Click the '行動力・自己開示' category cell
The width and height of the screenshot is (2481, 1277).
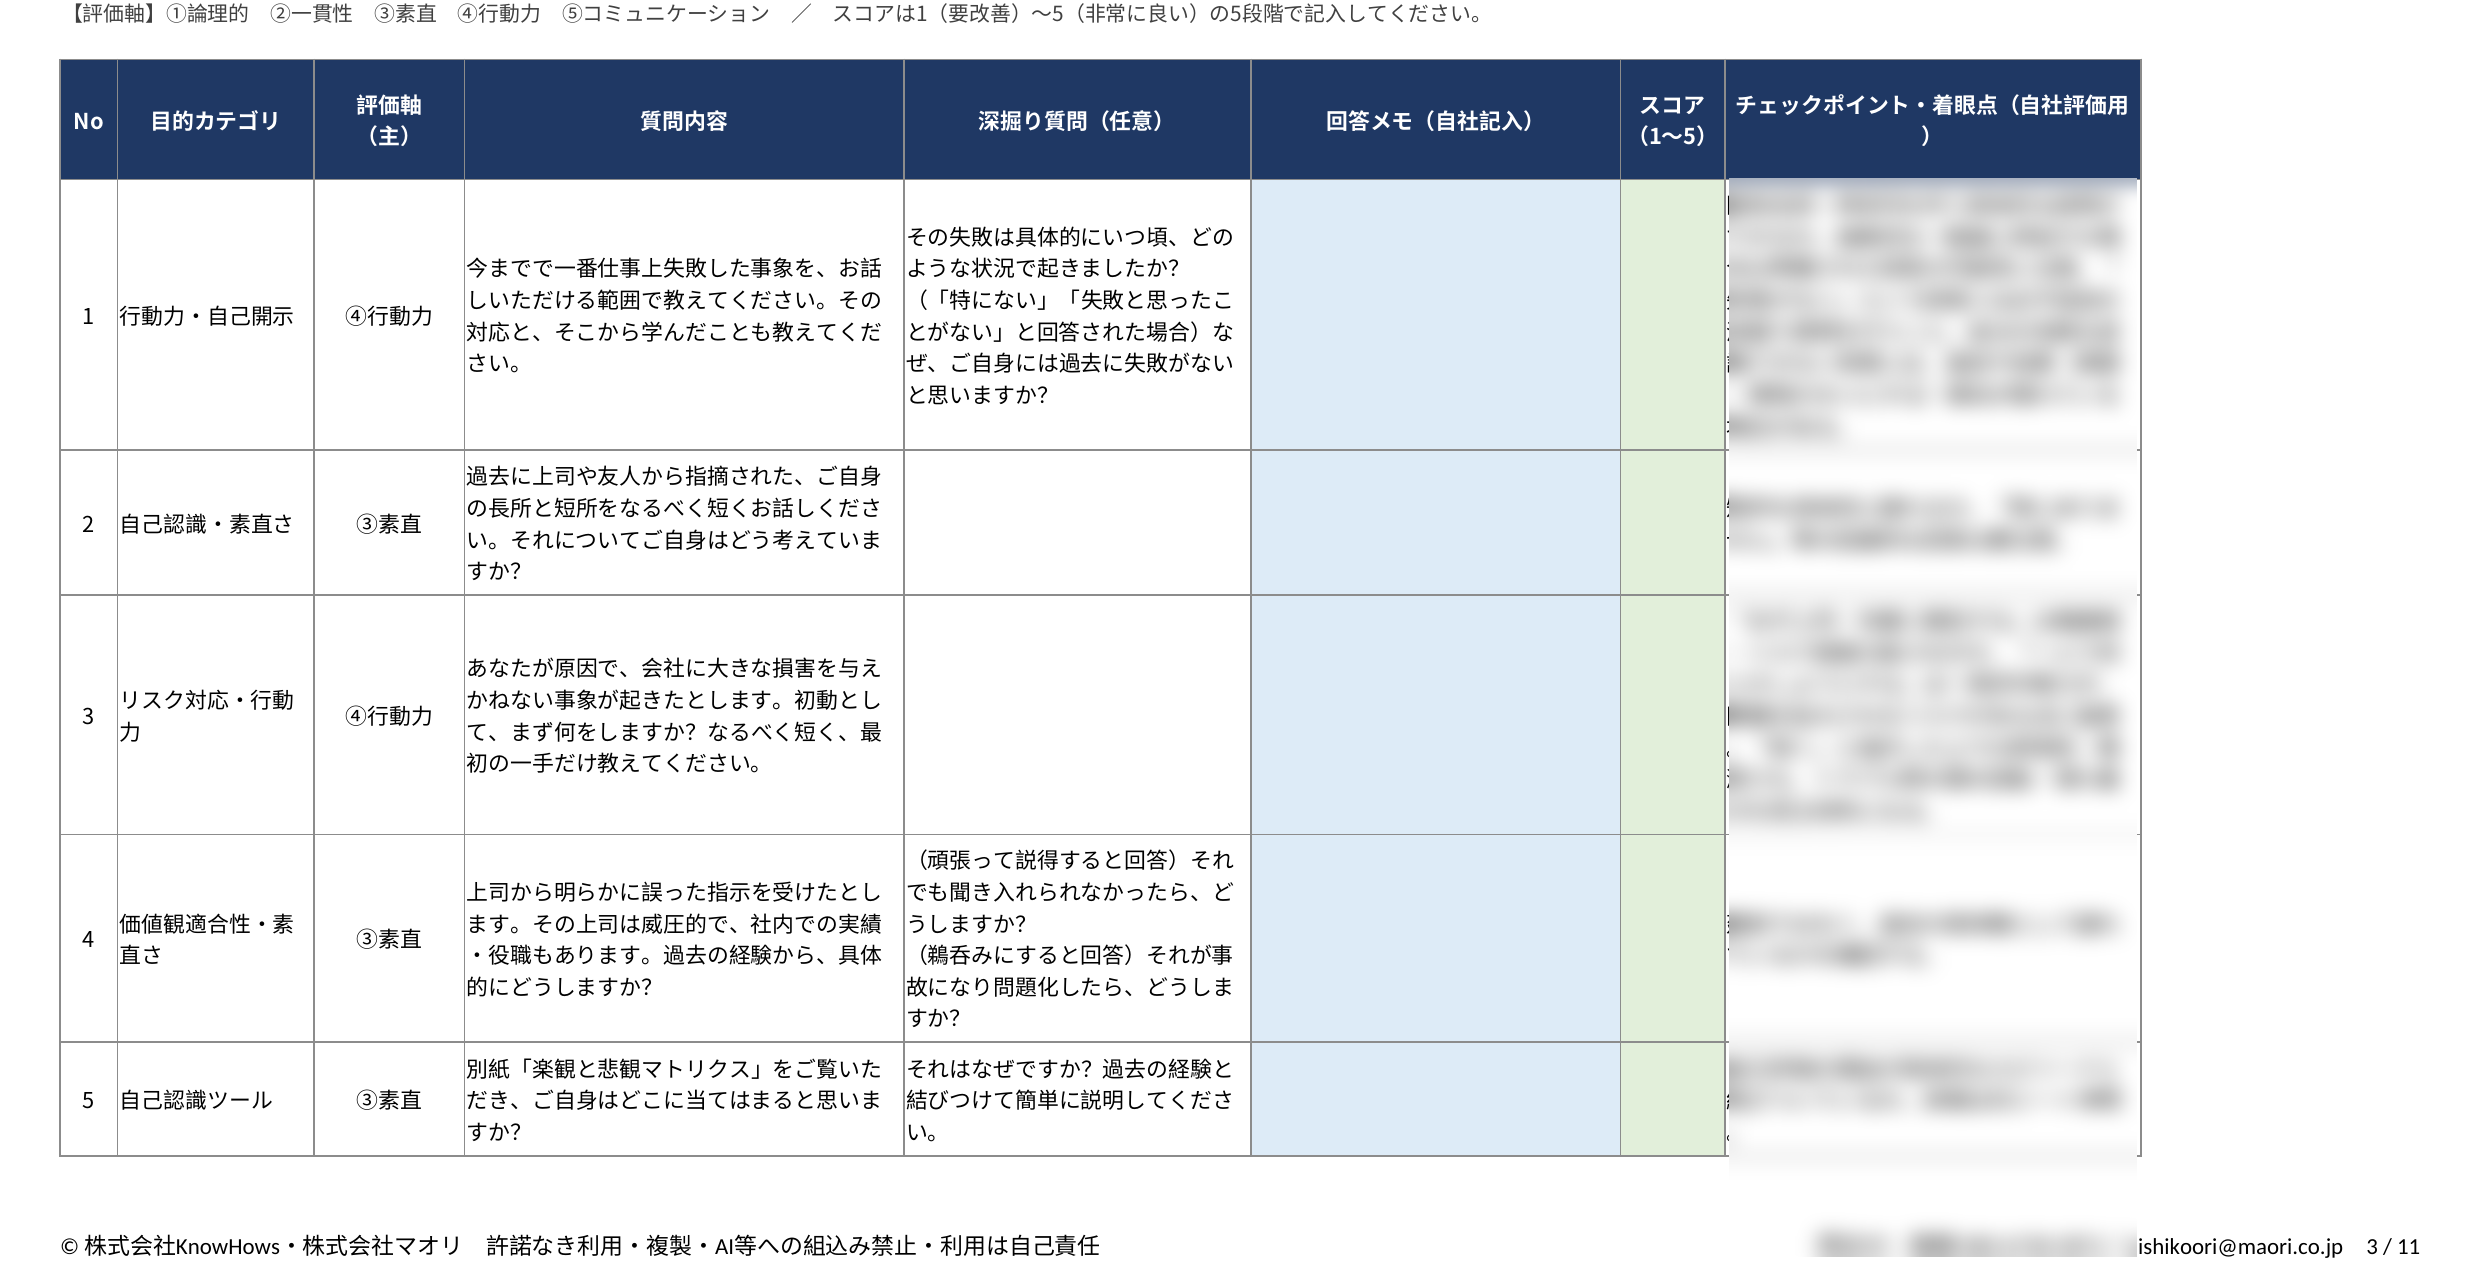point(215,316)
